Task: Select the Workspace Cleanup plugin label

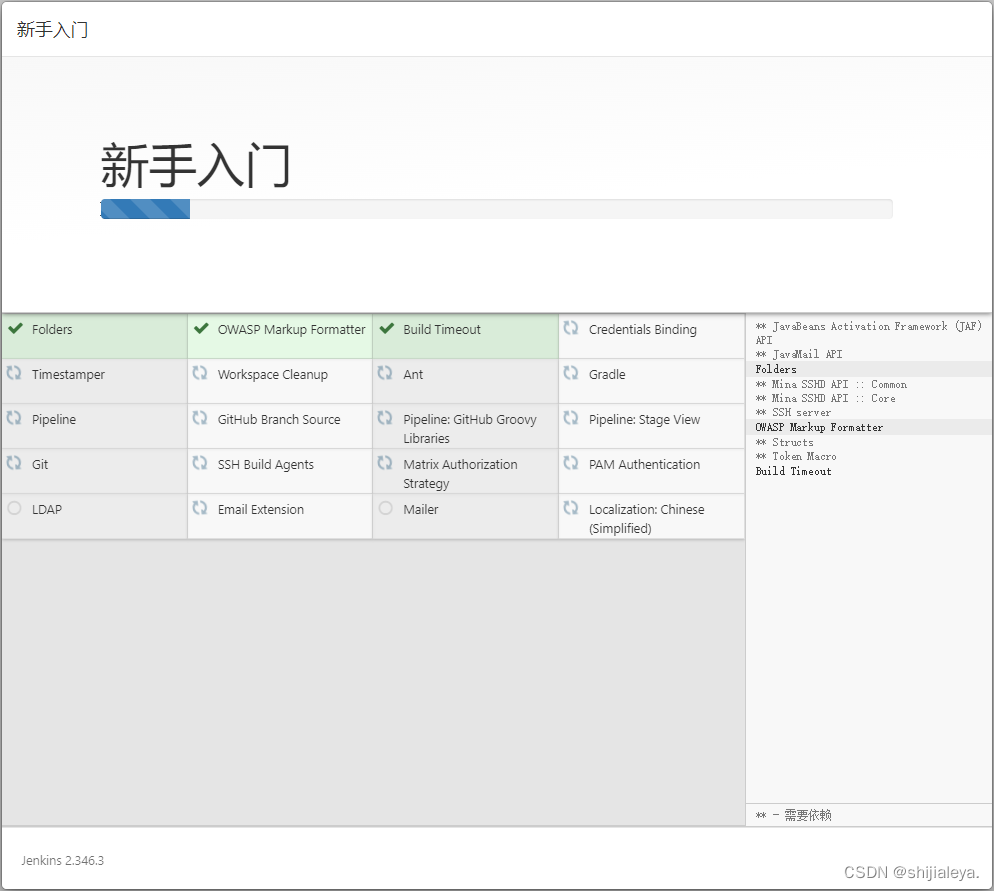Action: pyautogui.click(x=273, y=375)
